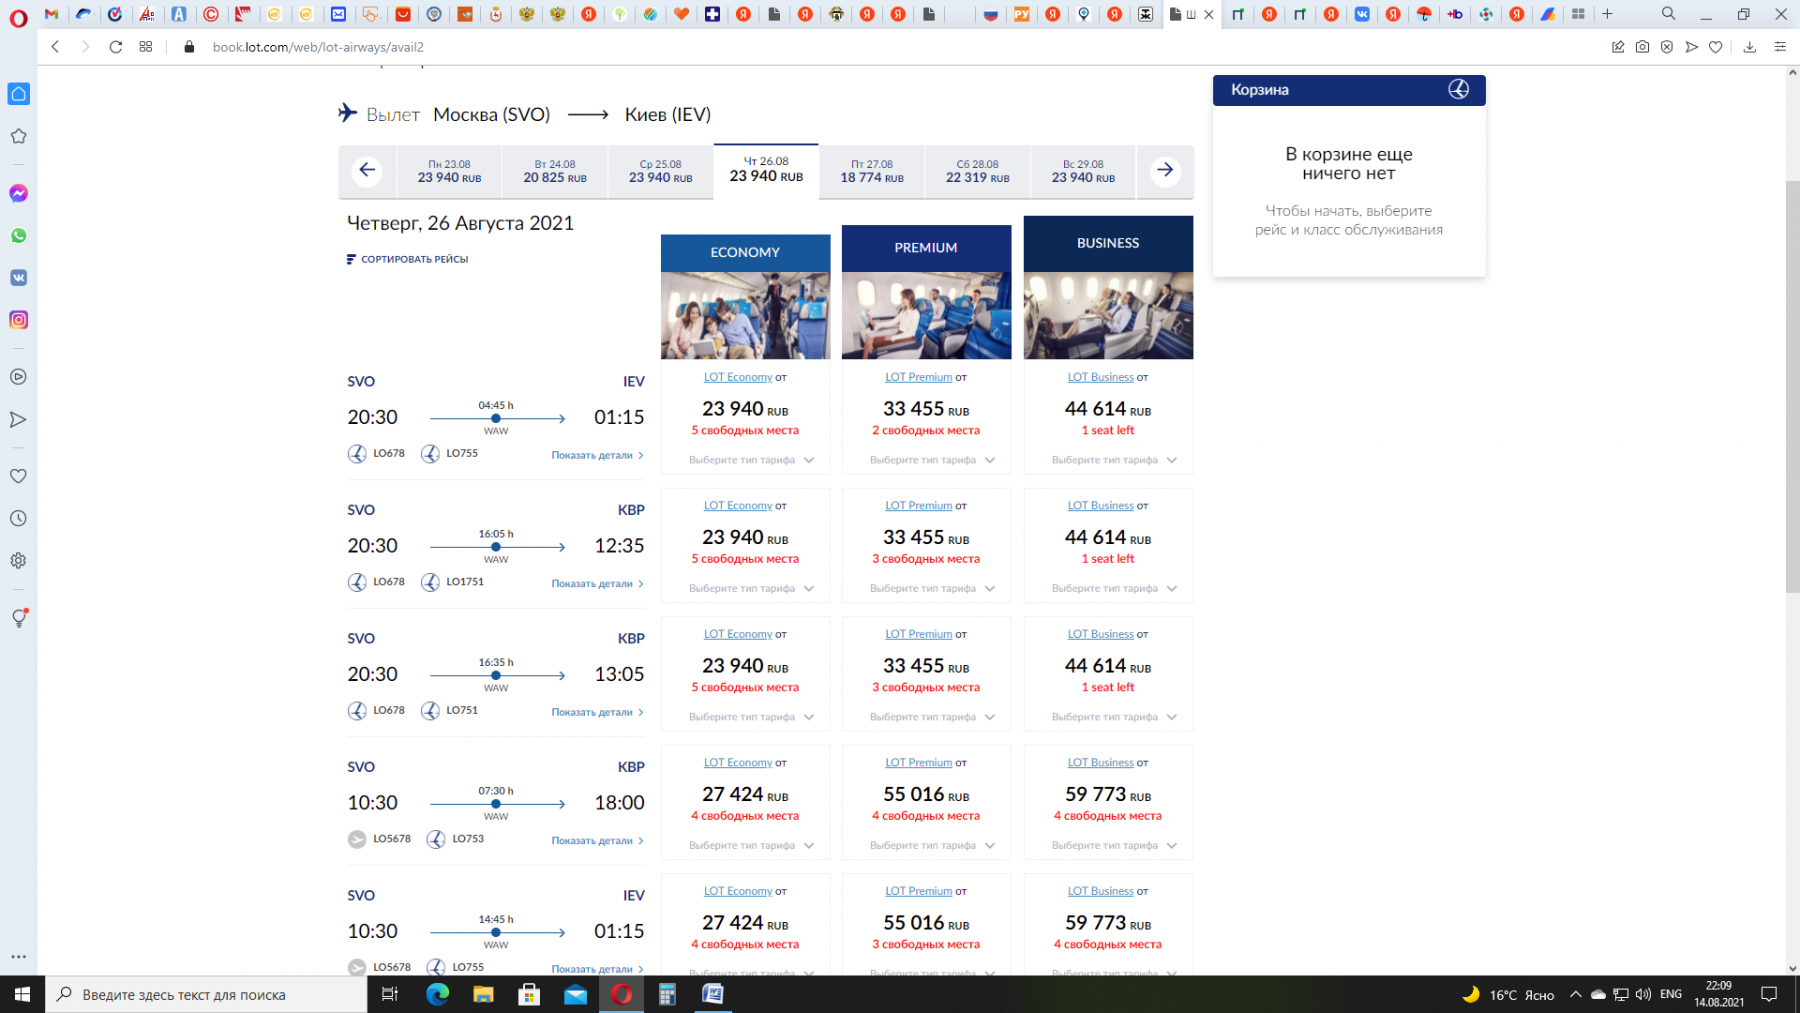Expand Economy fare type for 12:35 arrival flight
1800x1013 pixels.
751,588
